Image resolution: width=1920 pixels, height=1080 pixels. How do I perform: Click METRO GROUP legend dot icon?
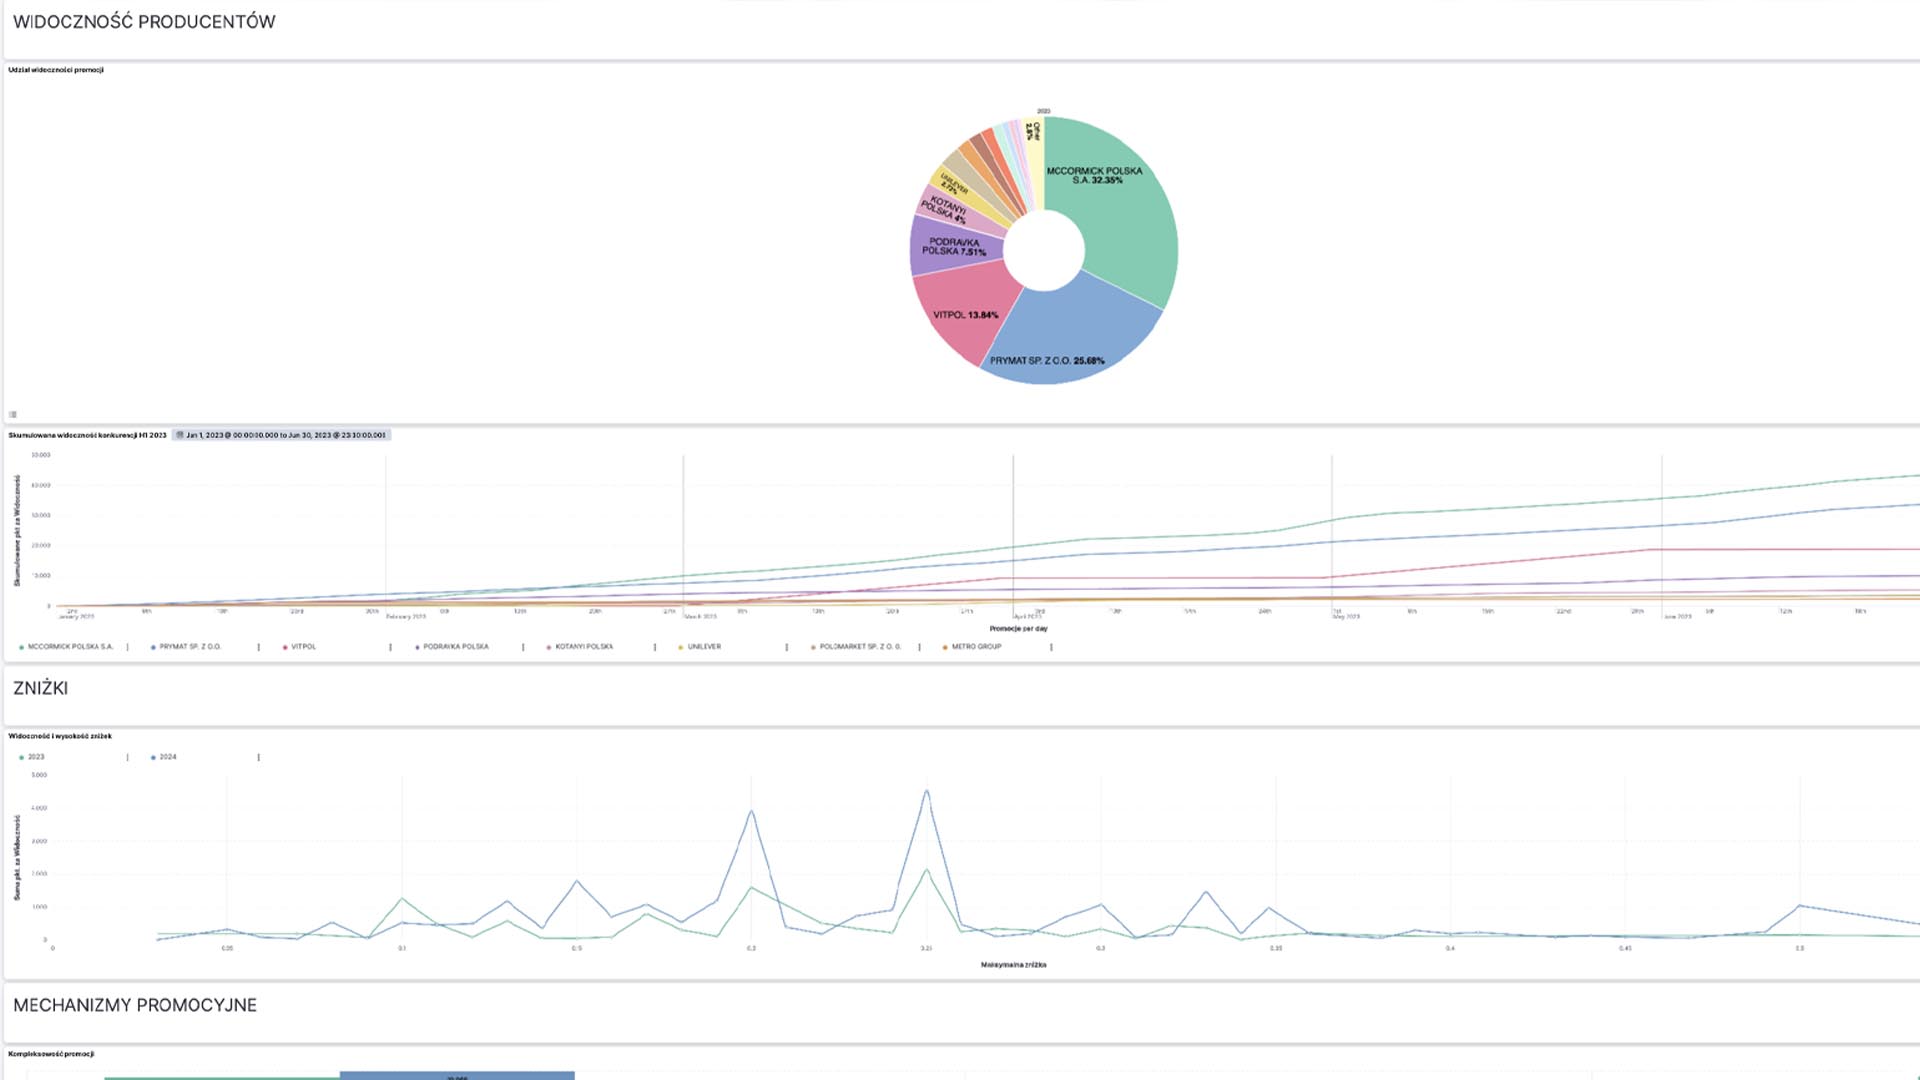[945, 647]
